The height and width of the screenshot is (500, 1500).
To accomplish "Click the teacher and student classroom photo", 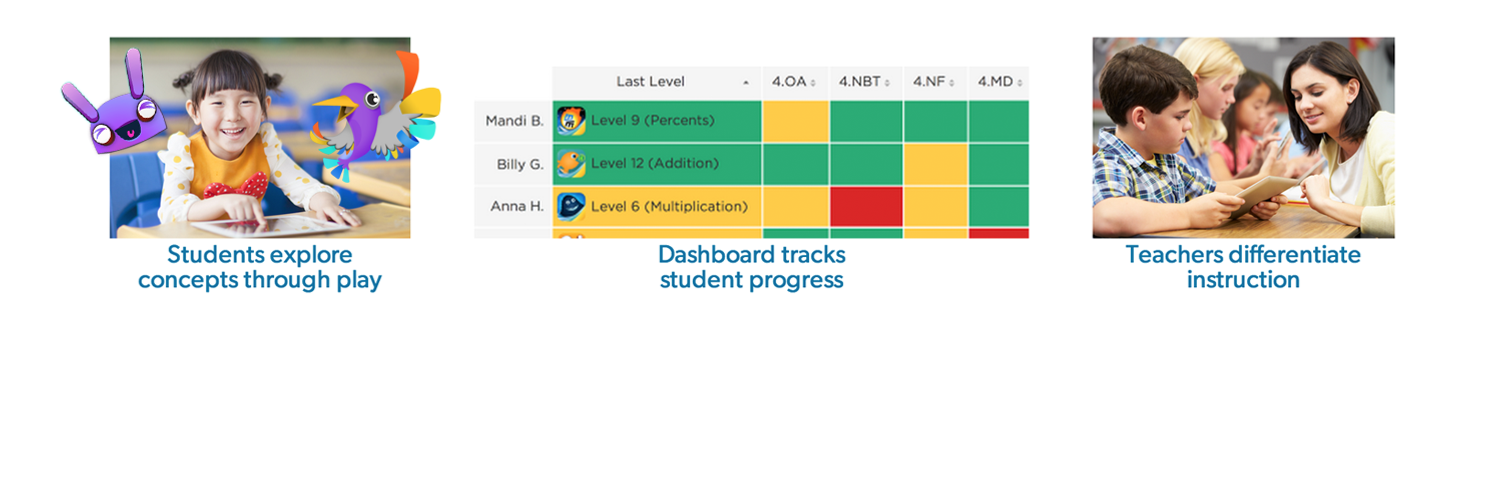I will [x=1243, y=138].
